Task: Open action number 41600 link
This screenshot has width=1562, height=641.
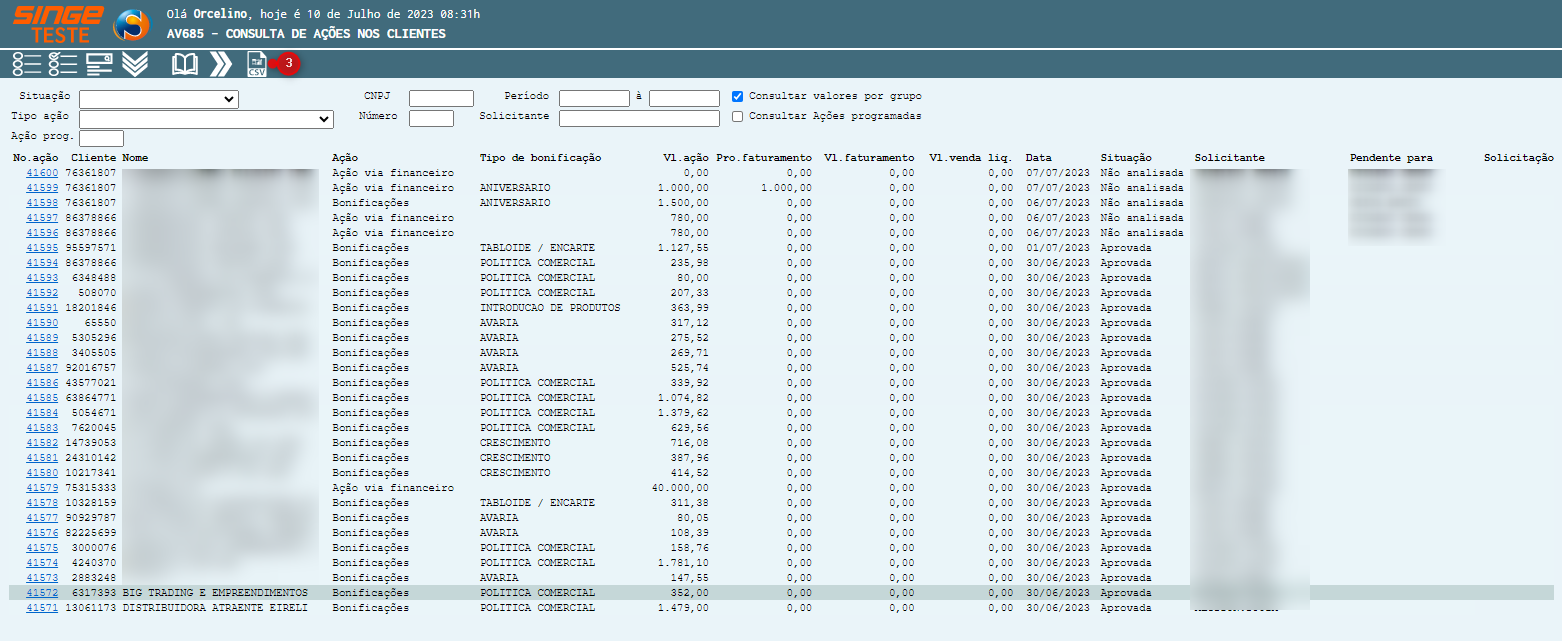Action: tap(42, 173)
